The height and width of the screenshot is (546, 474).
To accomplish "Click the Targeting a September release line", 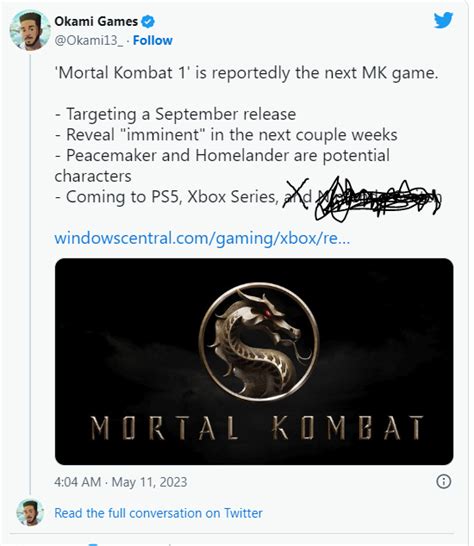I will (176, 114).
